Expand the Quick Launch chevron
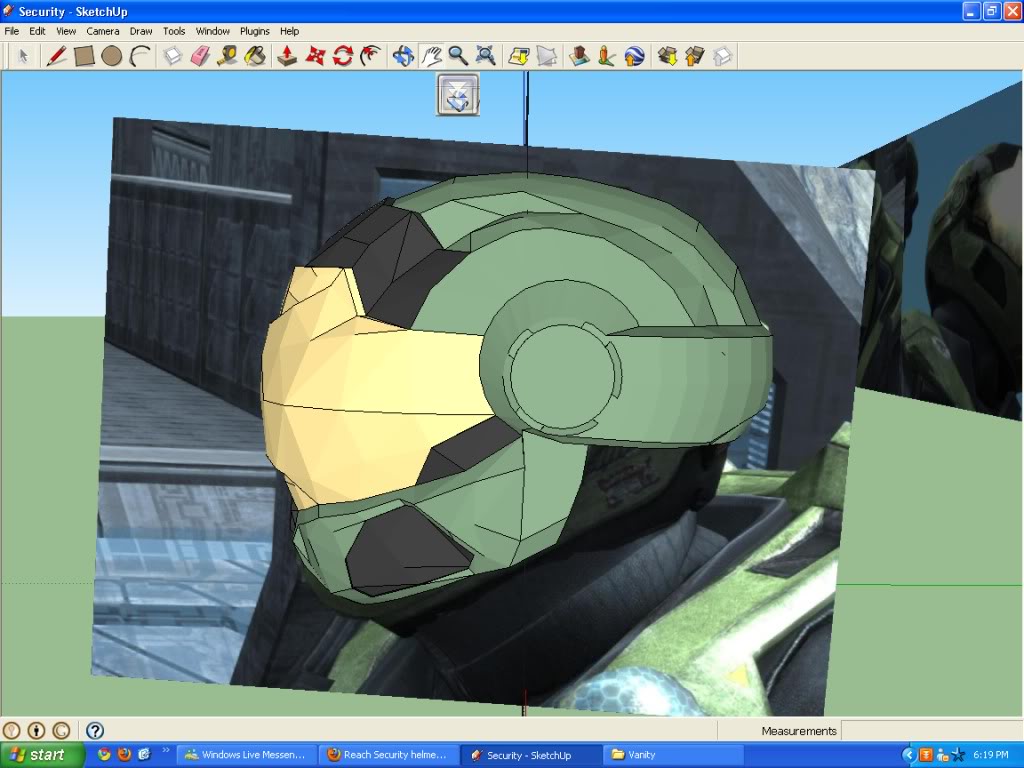This screenshot has height=768, width=1024. pyautogui.click(x=166, y=750)
